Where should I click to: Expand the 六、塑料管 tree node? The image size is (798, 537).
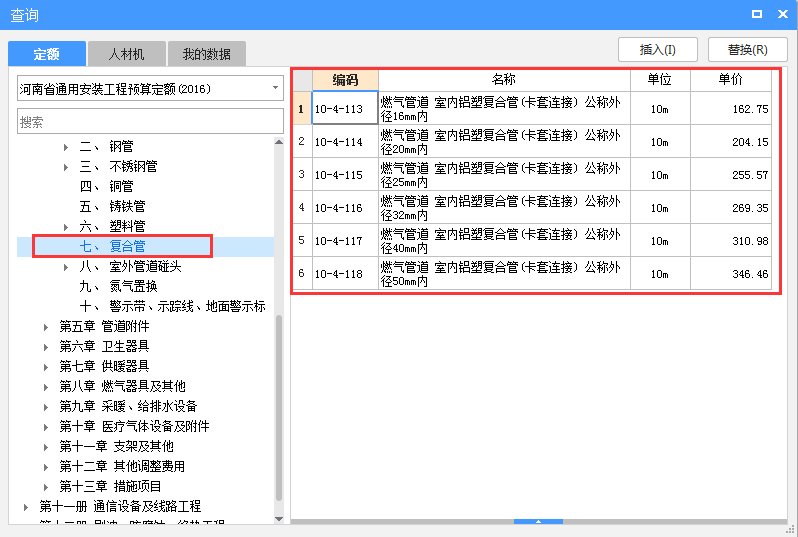66,227
